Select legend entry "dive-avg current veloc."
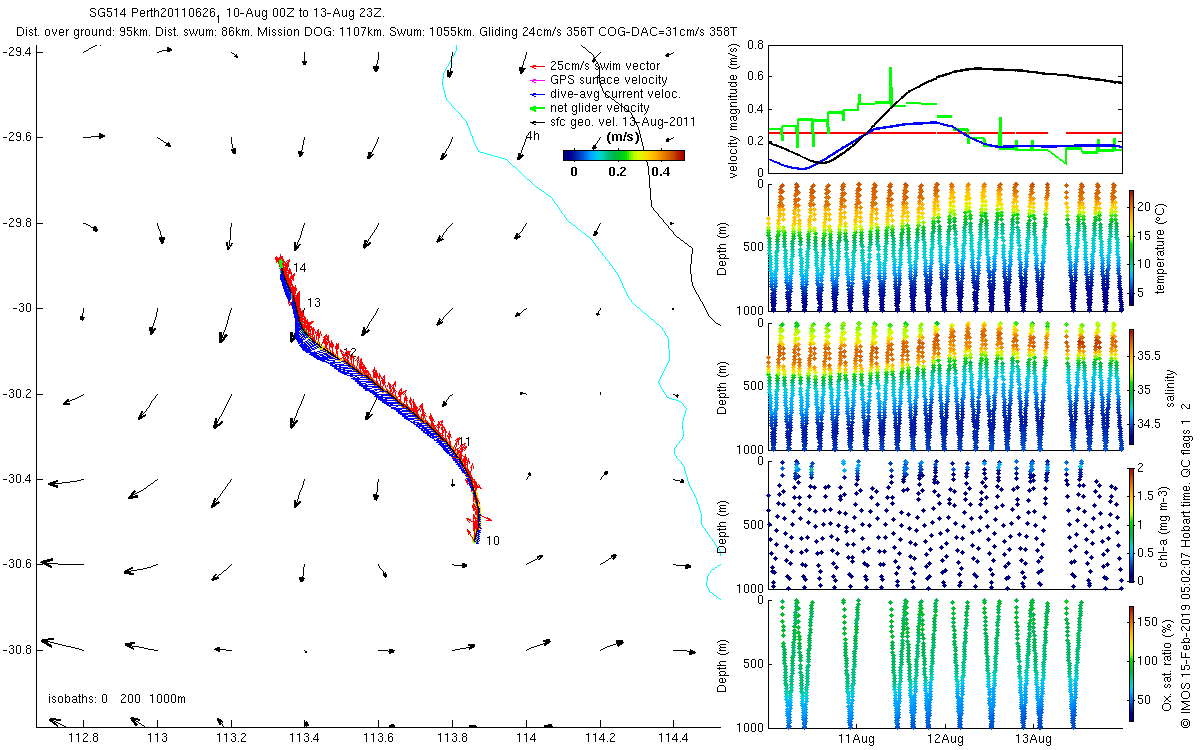Viewport: 1200px width, 750px height. point(615,93)
